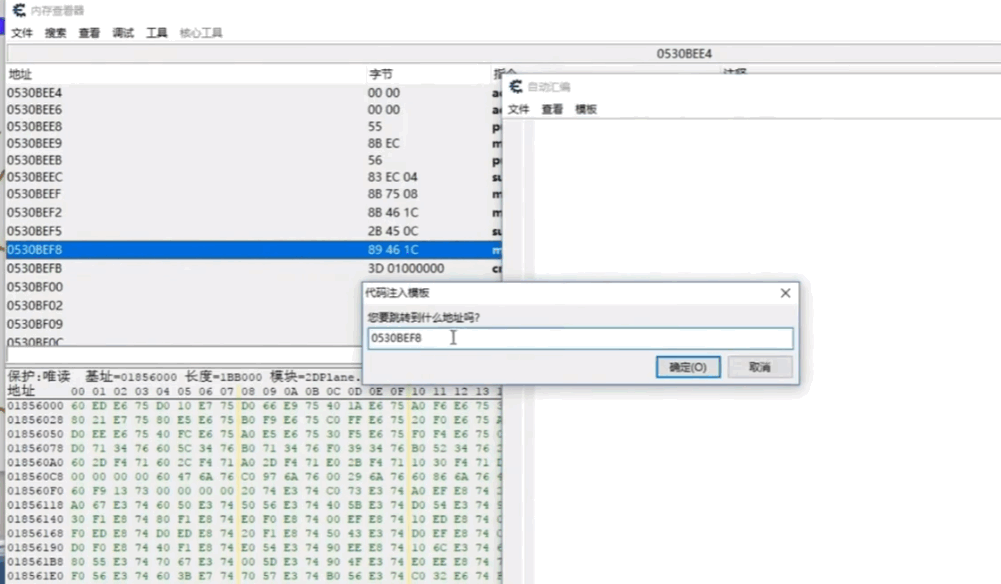Image resolution: width=1001 pixels, height=584 pixels.
Task: Select disassembly row at address 0530BEE8
Action: tap(250, 126)
